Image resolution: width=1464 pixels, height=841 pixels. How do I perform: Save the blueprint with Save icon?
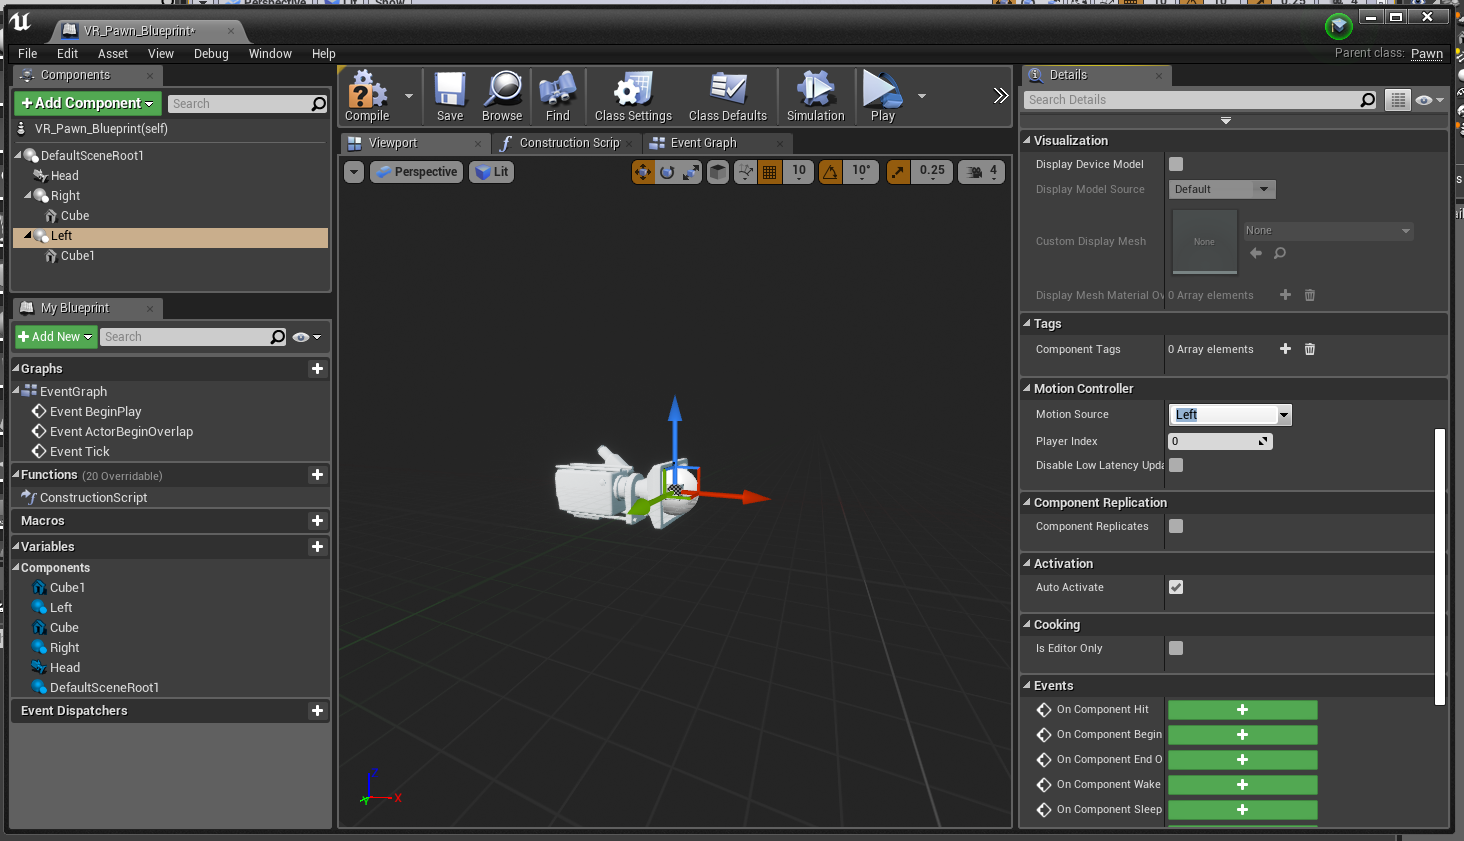tap(450, 96)
